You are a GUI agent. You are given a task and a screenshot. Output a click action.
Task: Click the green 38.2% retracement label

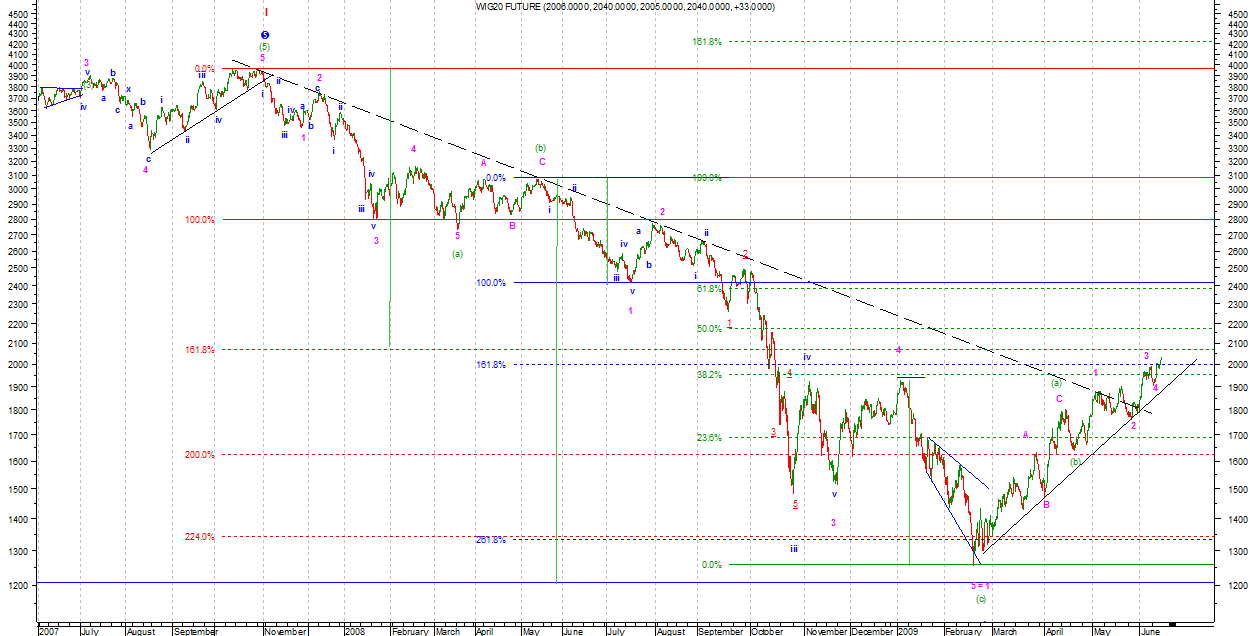click(x=709, y=375)
